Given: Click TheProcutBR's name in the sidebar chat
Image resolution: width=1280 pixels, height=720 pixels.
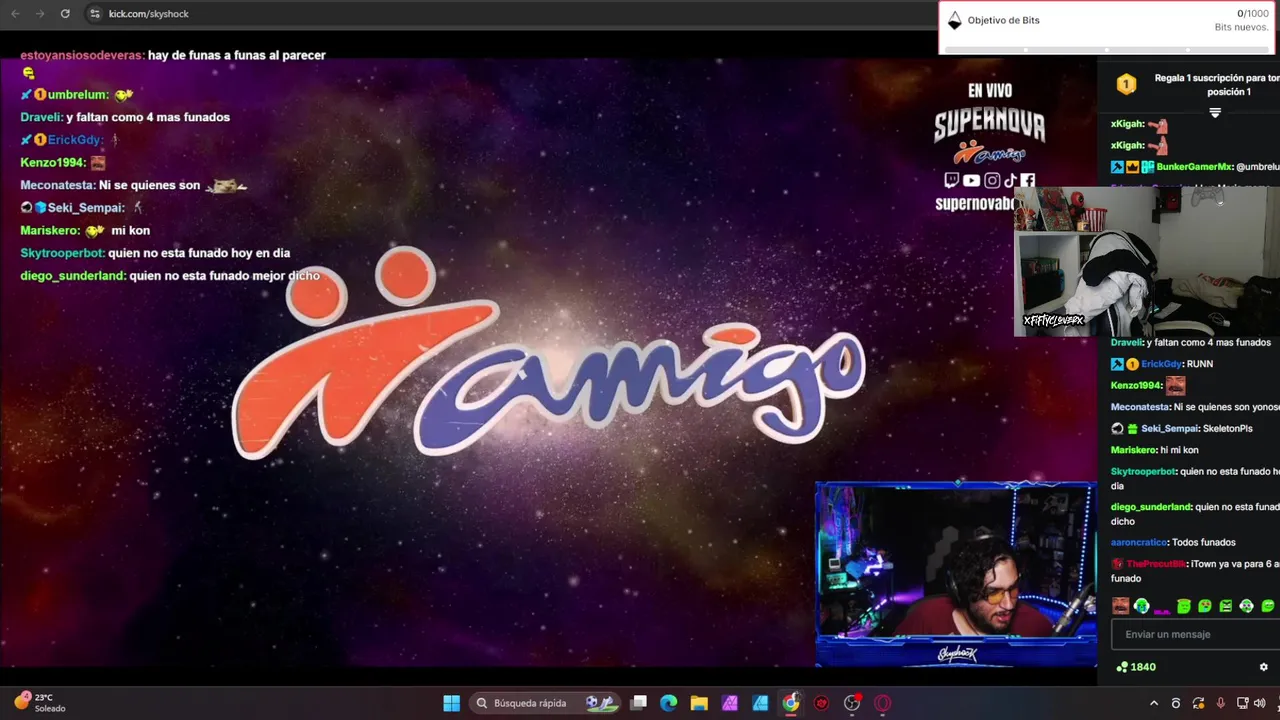Looking at the screenshot, I should tap(1155, 564).
